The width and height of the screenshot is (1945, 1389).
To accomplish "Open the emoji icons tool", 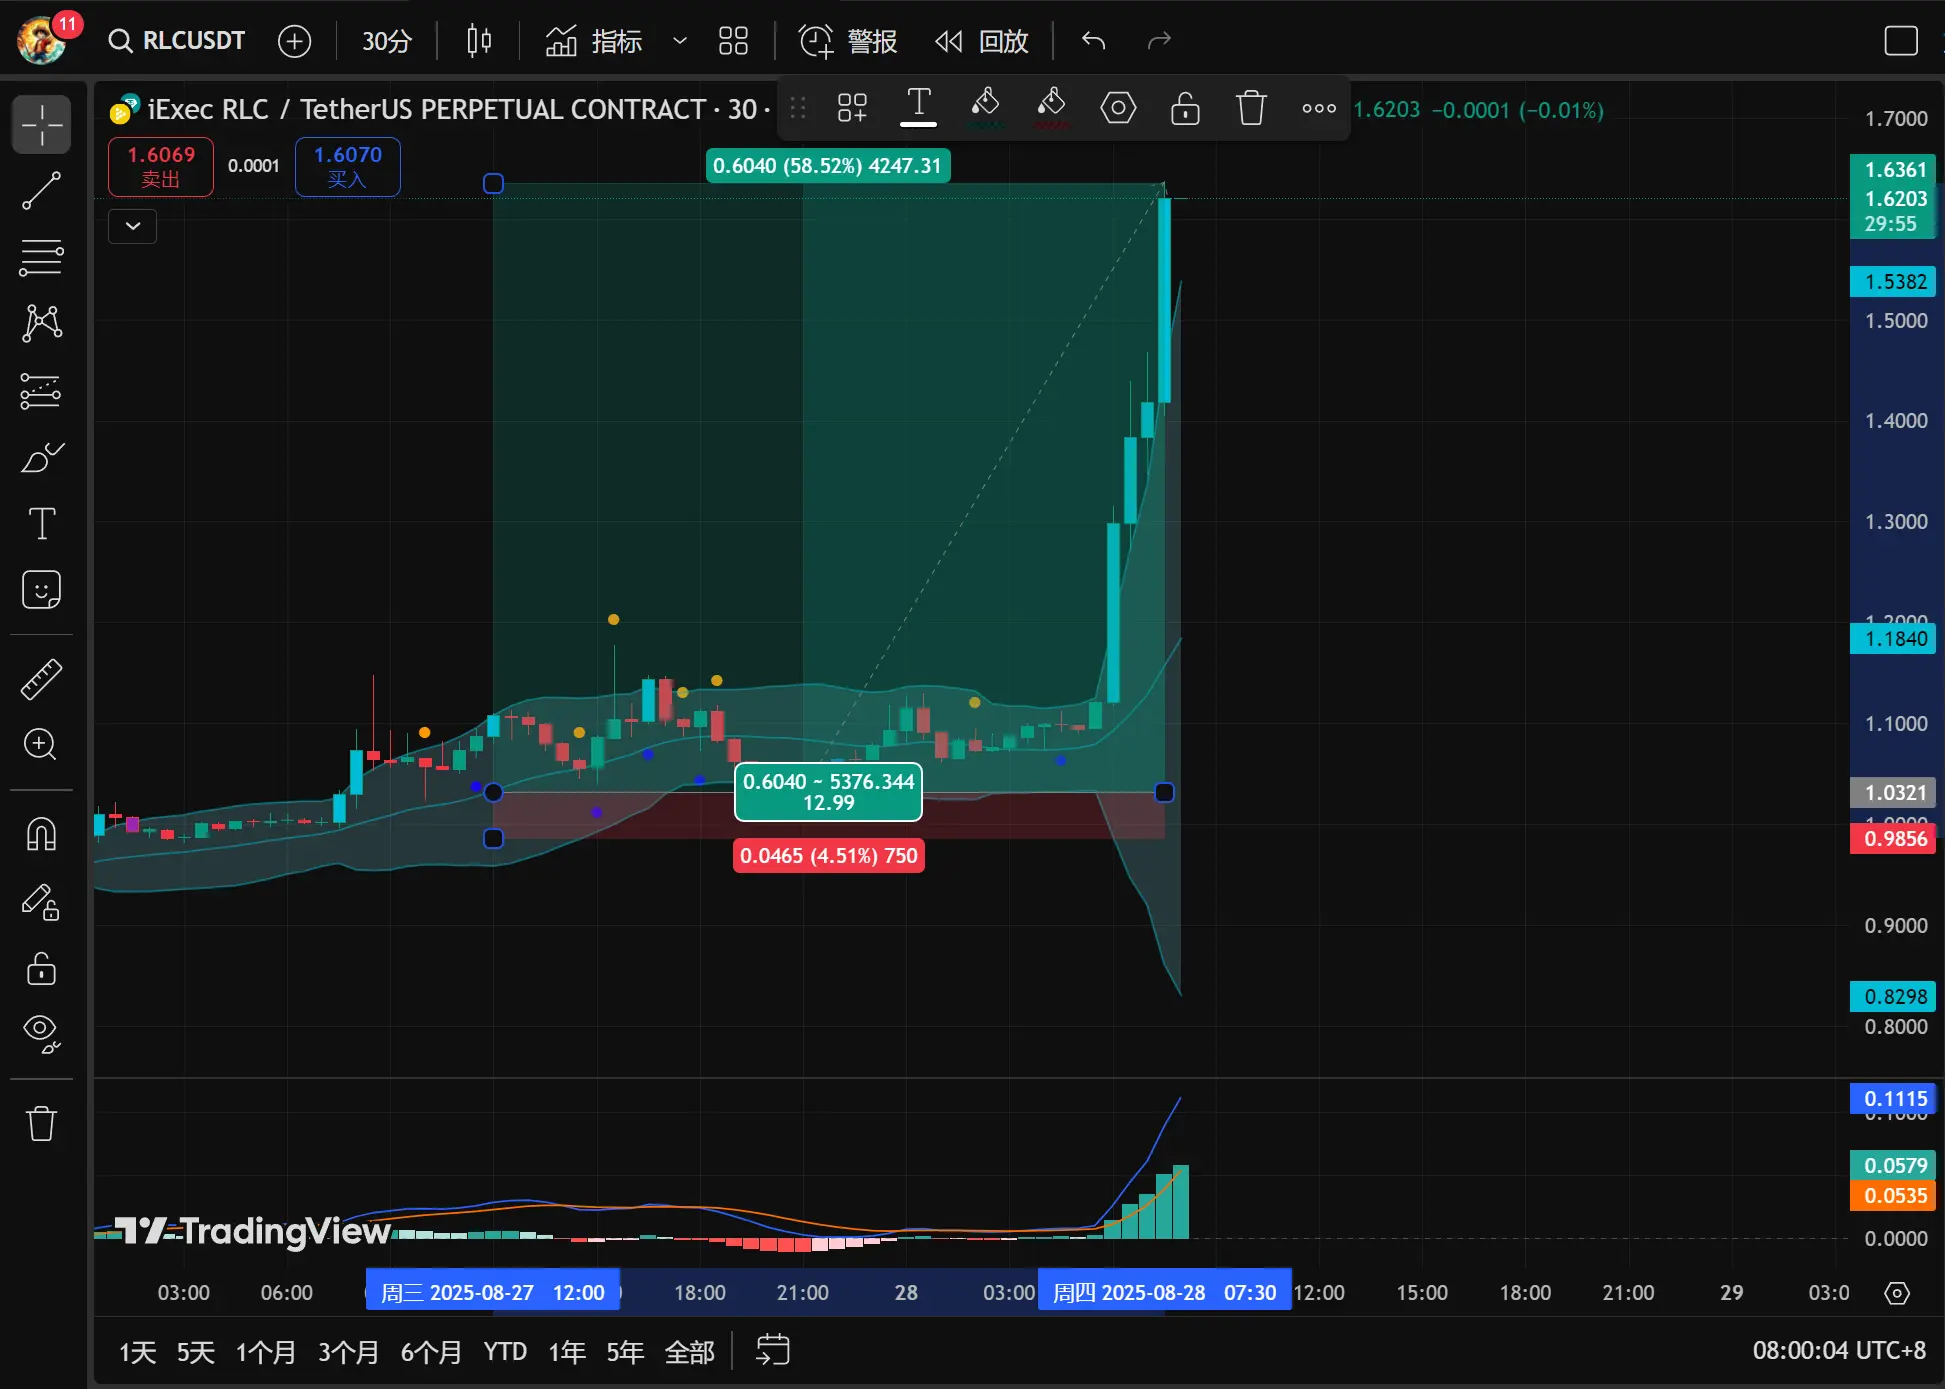I will click(42, 590).
